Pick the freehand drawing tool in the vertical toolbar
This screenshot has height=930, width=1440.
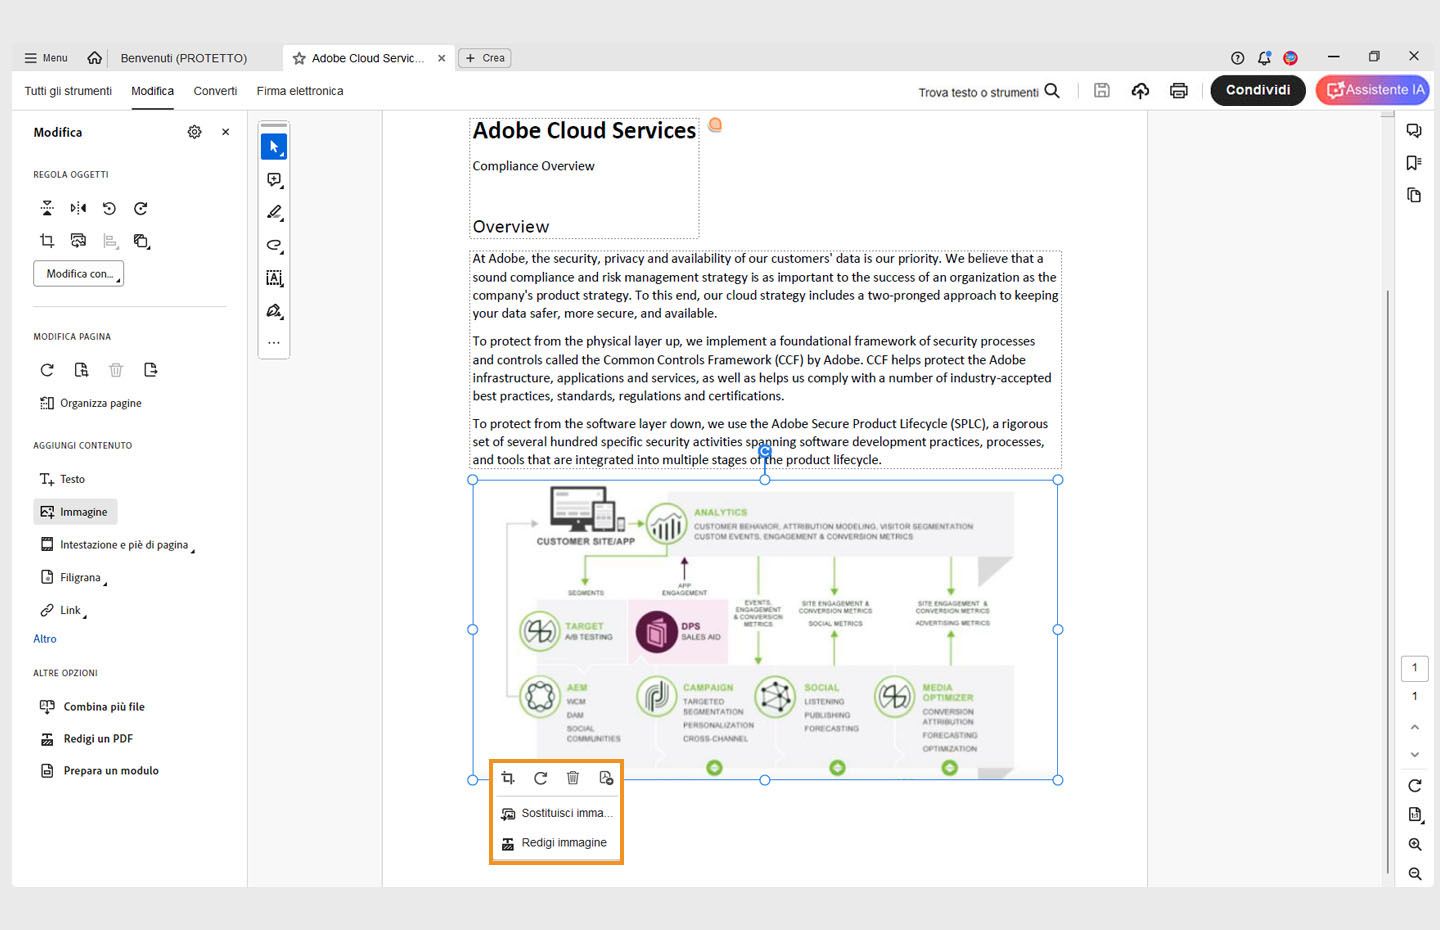pyautogui.click(x=274, y=245)
